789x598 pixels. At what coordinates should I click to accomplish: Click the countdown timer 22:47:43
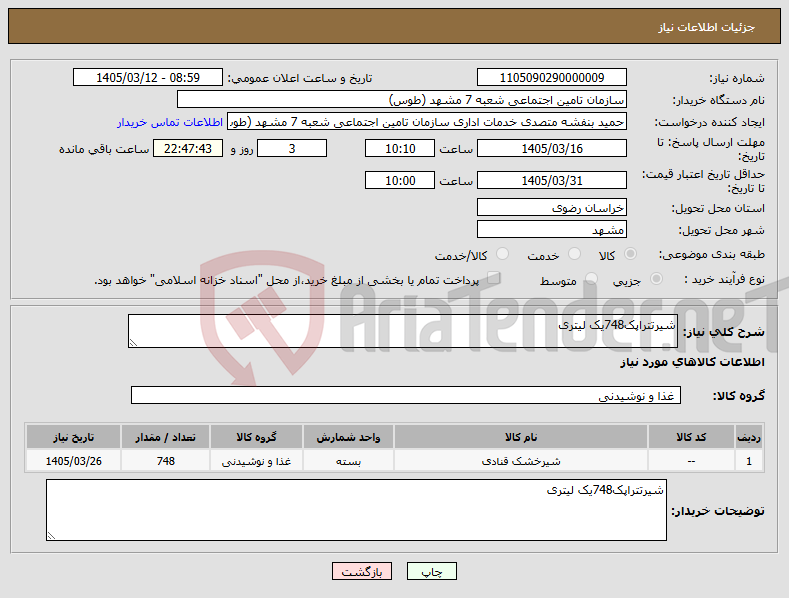(188, 148)
